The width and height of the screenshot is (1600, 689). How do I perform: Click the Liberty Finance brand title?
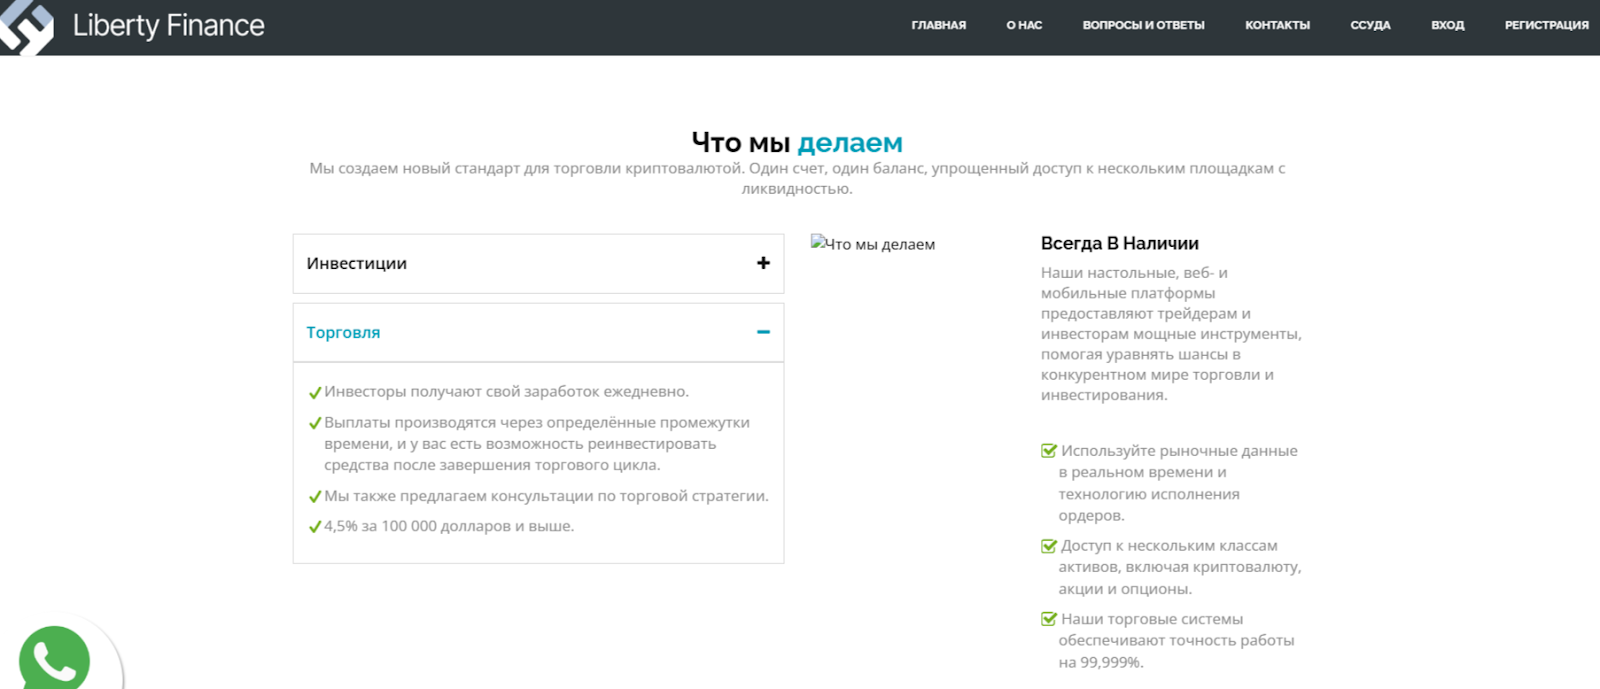(168, 26)
